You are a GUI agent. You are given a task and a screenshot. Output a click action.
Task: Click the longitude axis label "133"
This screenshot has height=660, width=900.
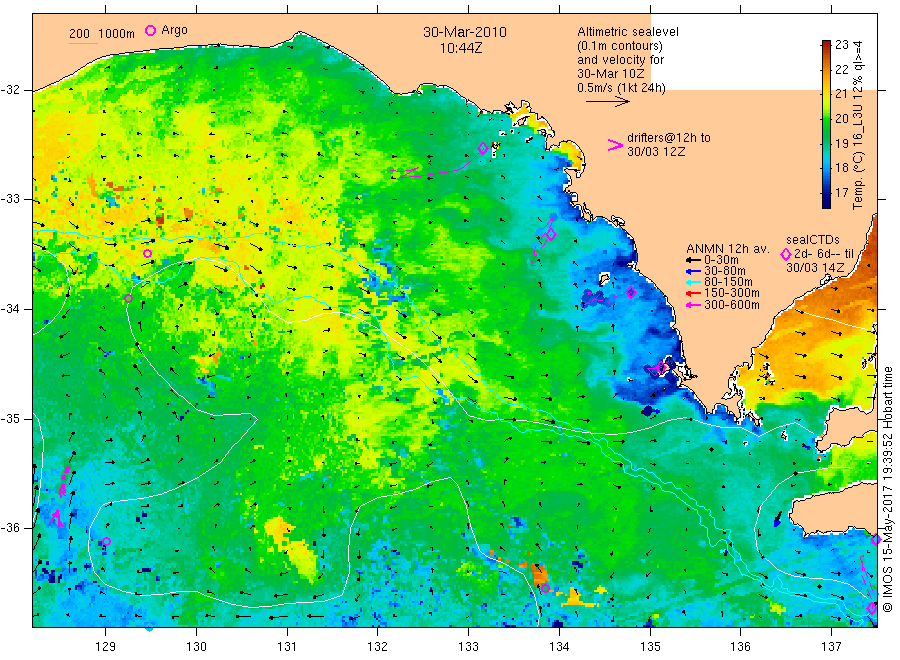click(x=468, y=647)
